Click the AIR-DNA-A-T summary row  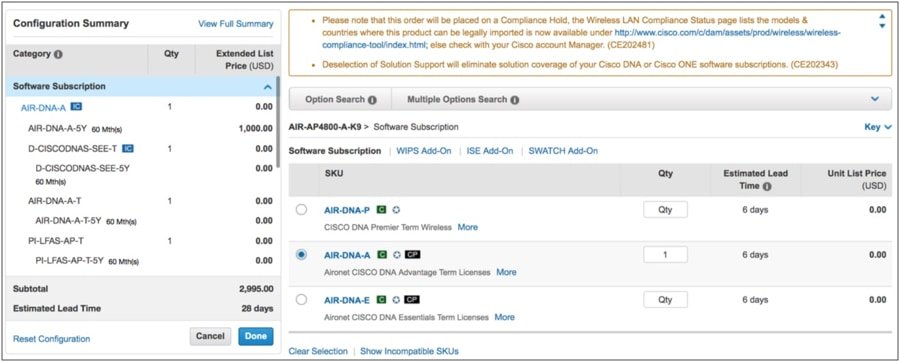pyautogui.click(x=143, y=201)
